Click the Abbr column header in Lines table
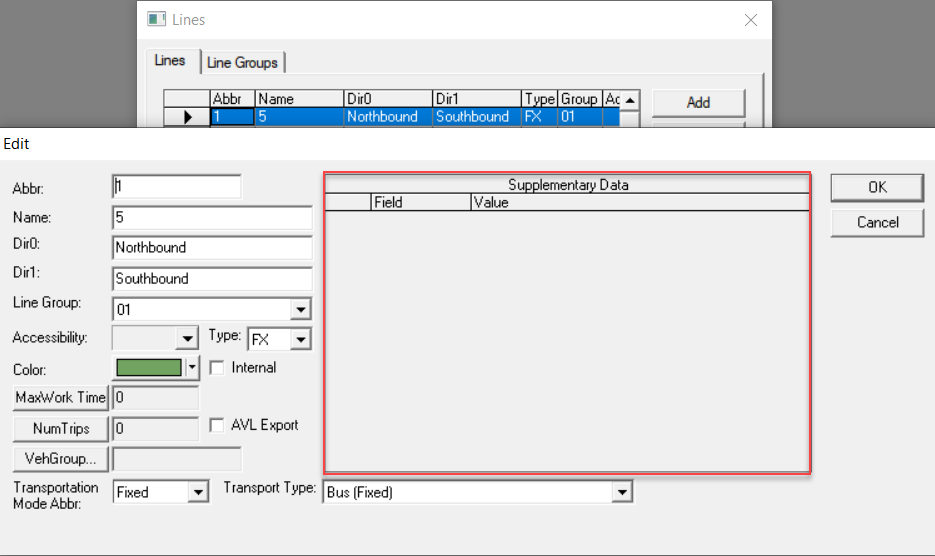 point(233,99)
